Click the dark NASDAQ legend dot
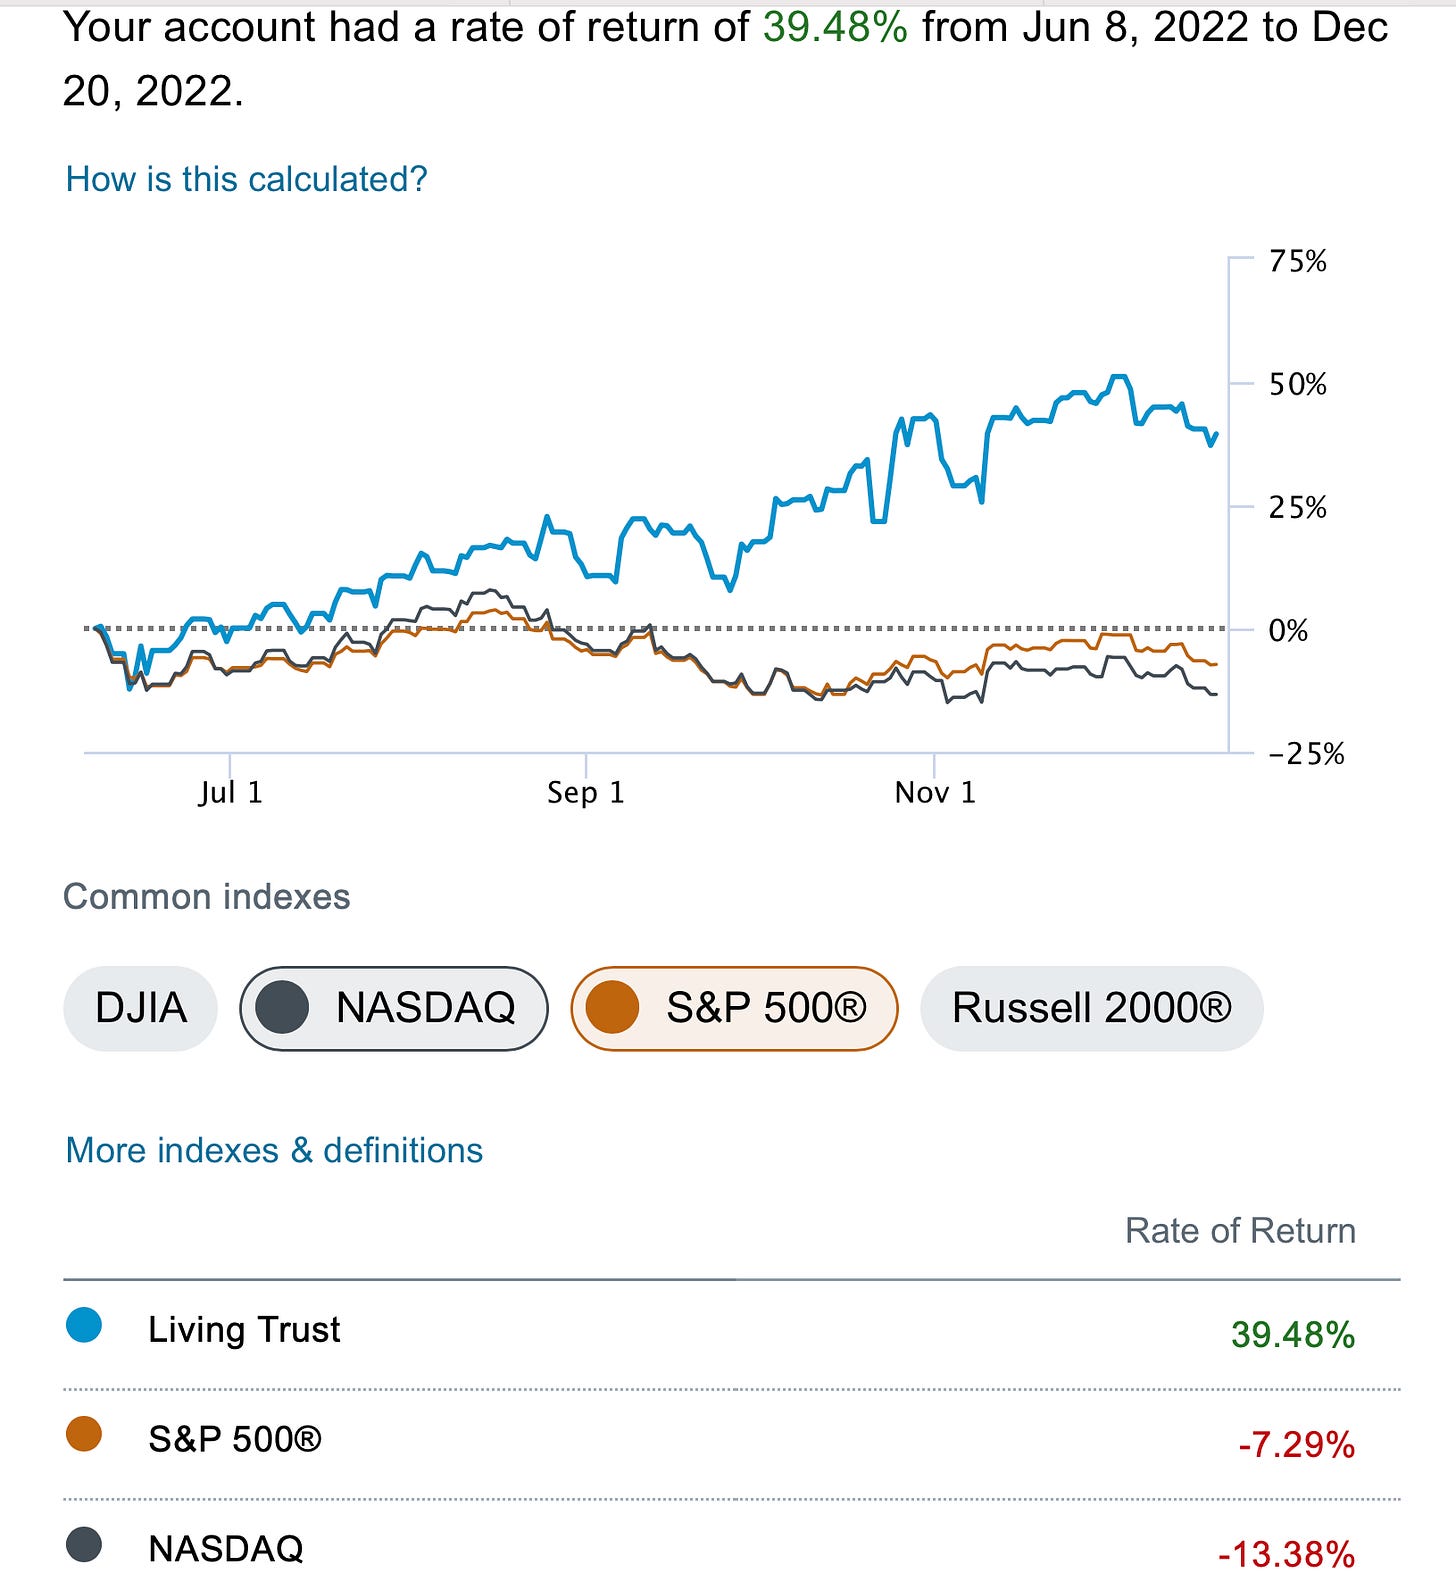The width and height of the screenshot is (1456, 1573). tap(84, 1545)
